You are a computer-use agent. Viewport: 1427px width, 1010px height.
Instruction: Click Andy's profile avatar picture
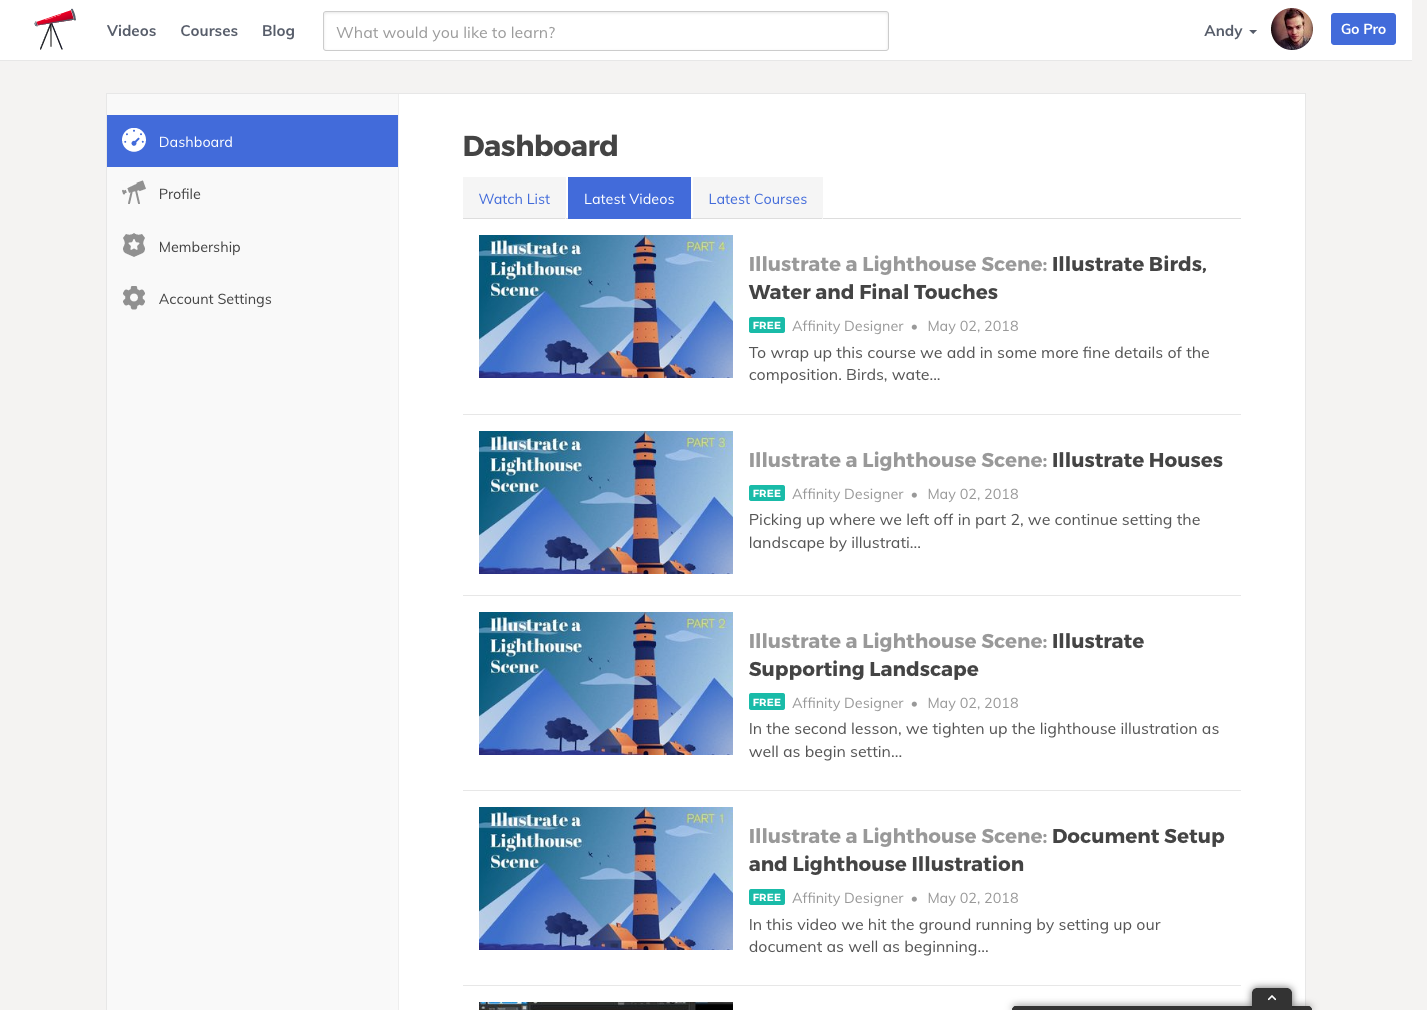[x=1292, y=28]
